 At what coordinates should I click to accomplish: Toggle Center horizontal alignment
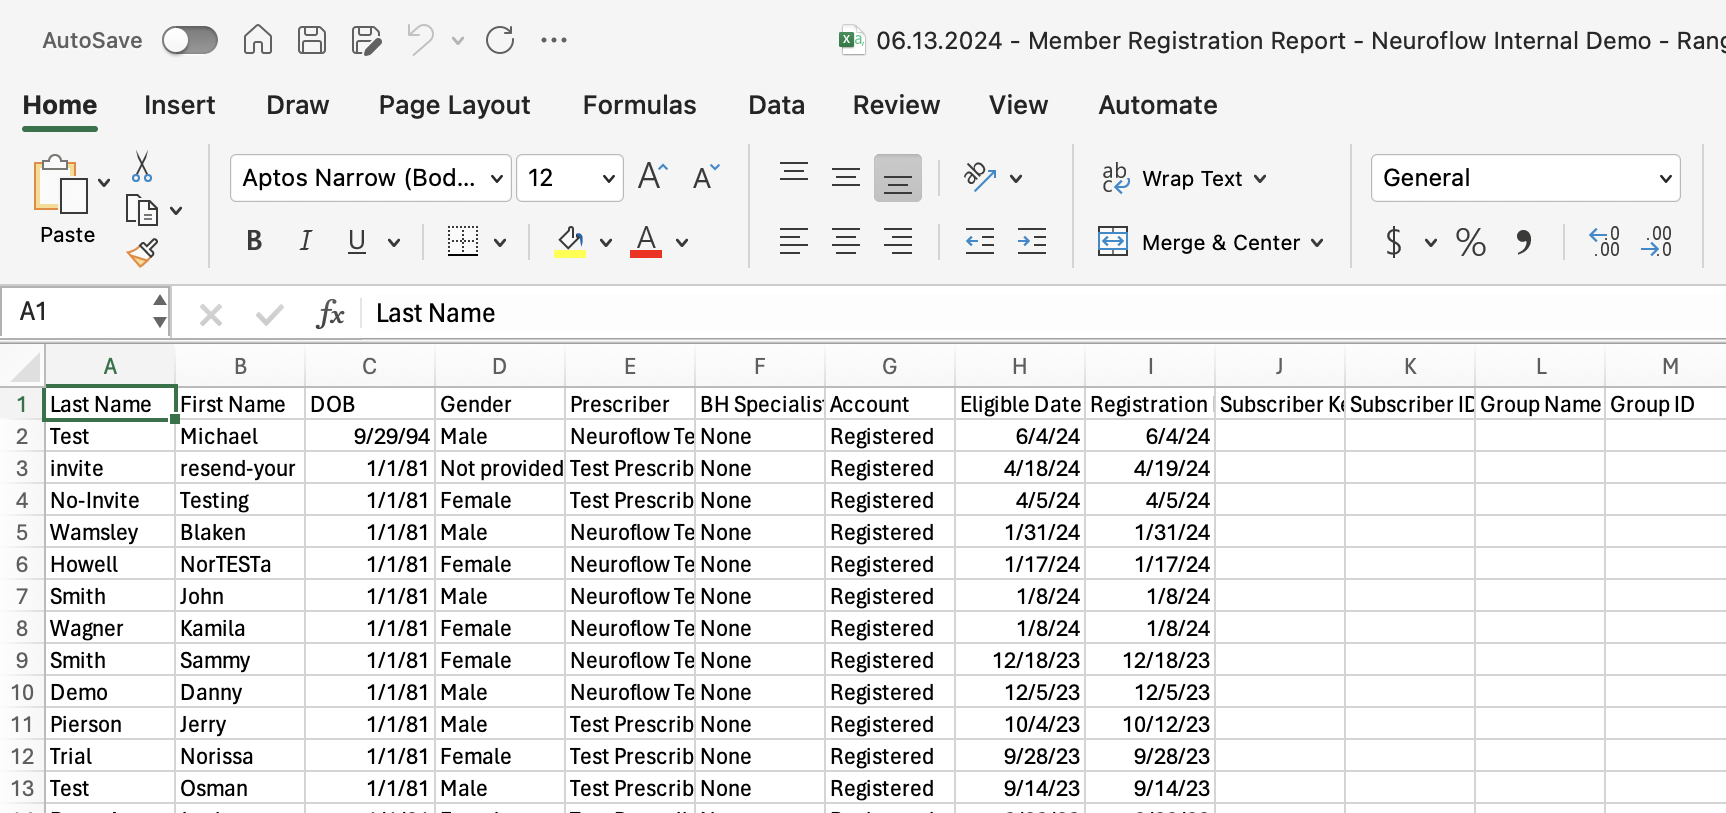(846, 241)
